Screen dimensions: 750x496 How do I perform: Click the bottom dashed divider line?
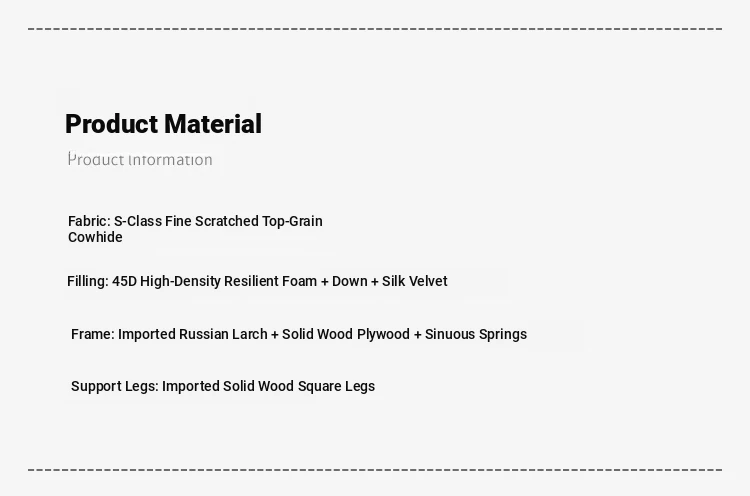click(375, 469)
